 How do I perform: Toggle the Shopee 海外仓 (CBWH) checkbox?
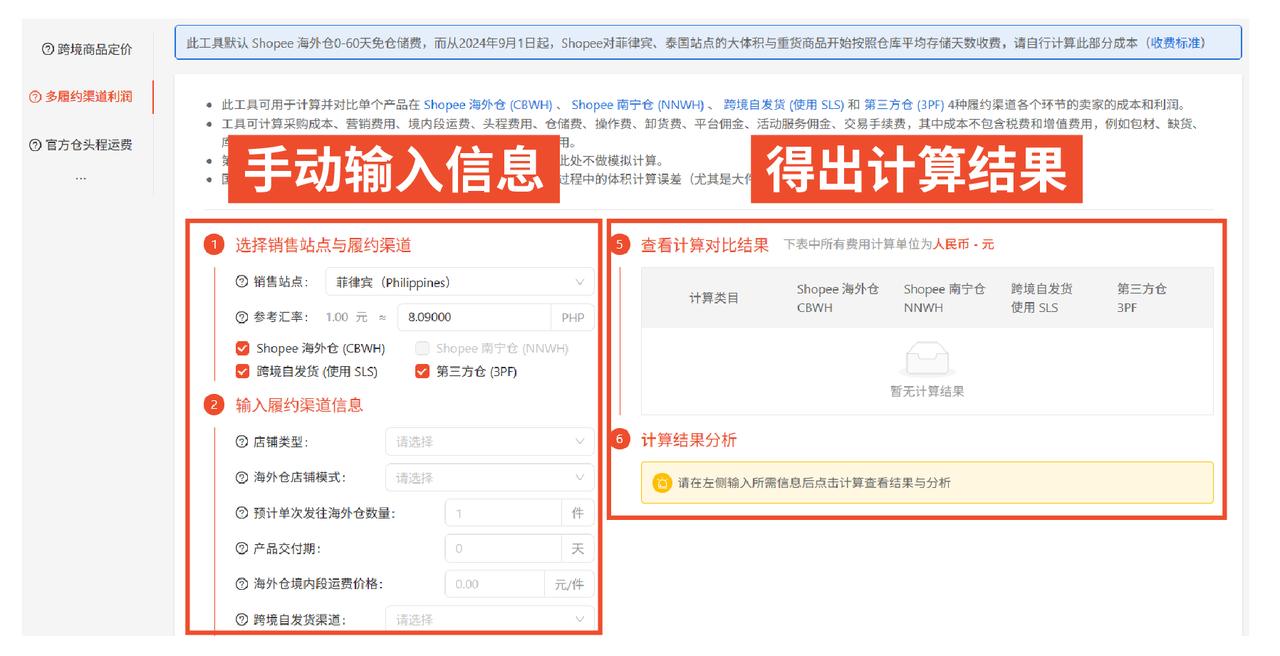pyautogui.click(x=242, y=349)
